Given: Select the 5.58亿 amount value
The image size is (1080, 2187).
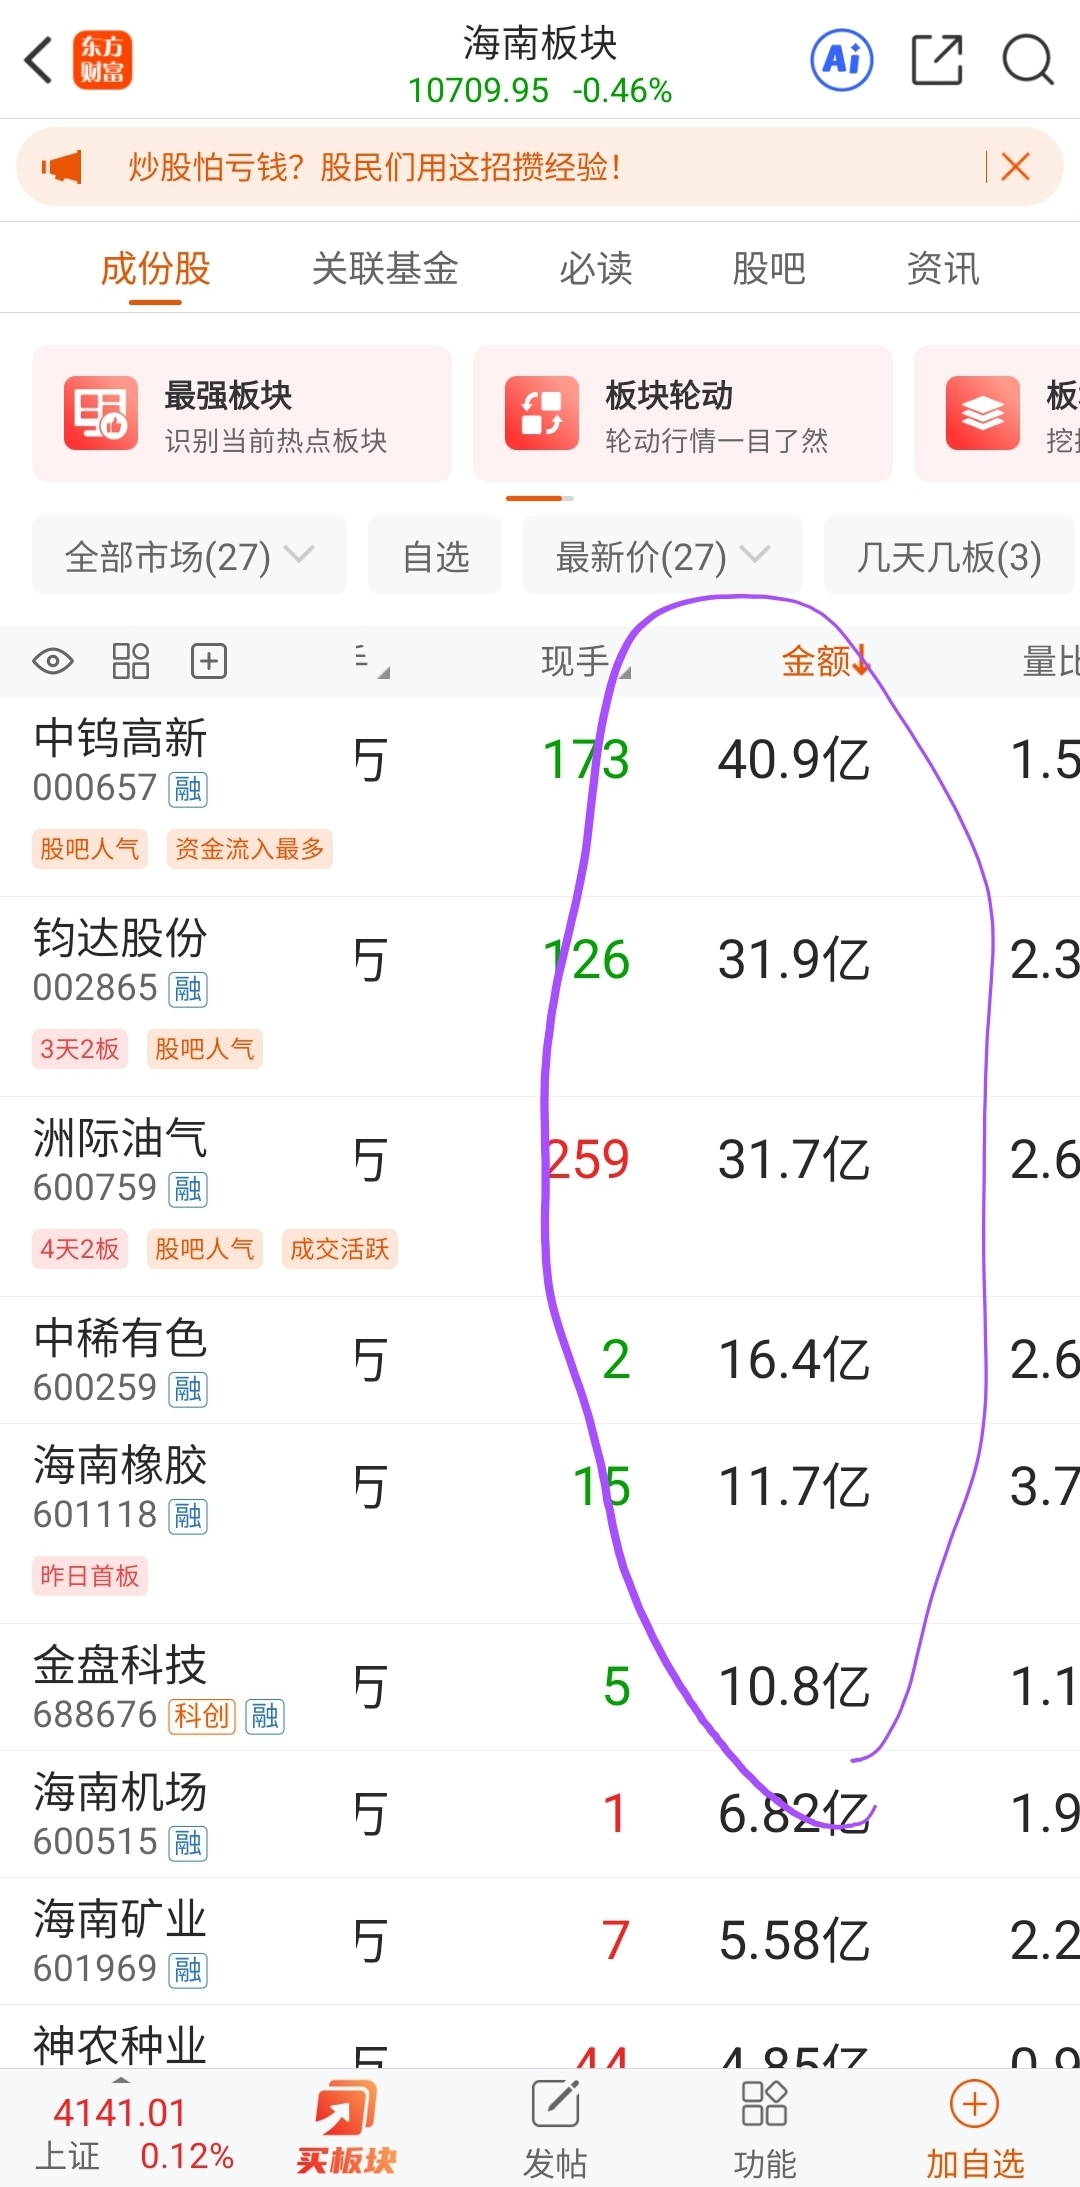Looking at the screenshot, I should point(794,1941).
